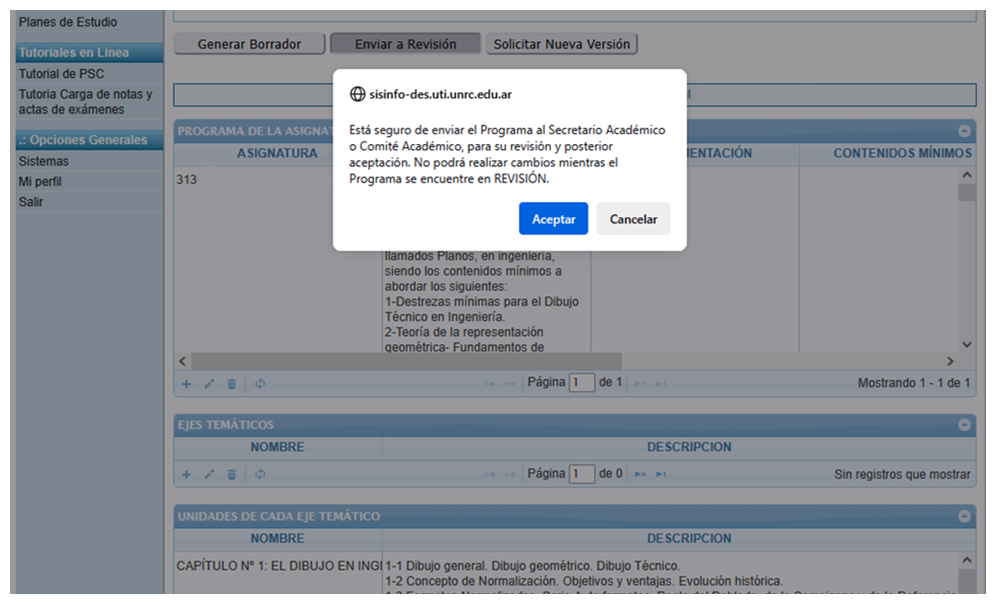This screenshot has width=995, height=602.
Task: Open Tutorial de PSC in sidebar
Action: (x=61, y=74)
